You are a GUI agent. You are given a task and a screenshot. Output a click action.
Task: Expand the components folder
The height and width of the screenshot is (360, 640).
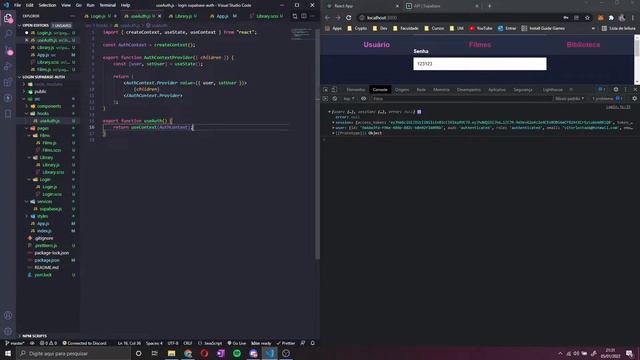(49, 106)
